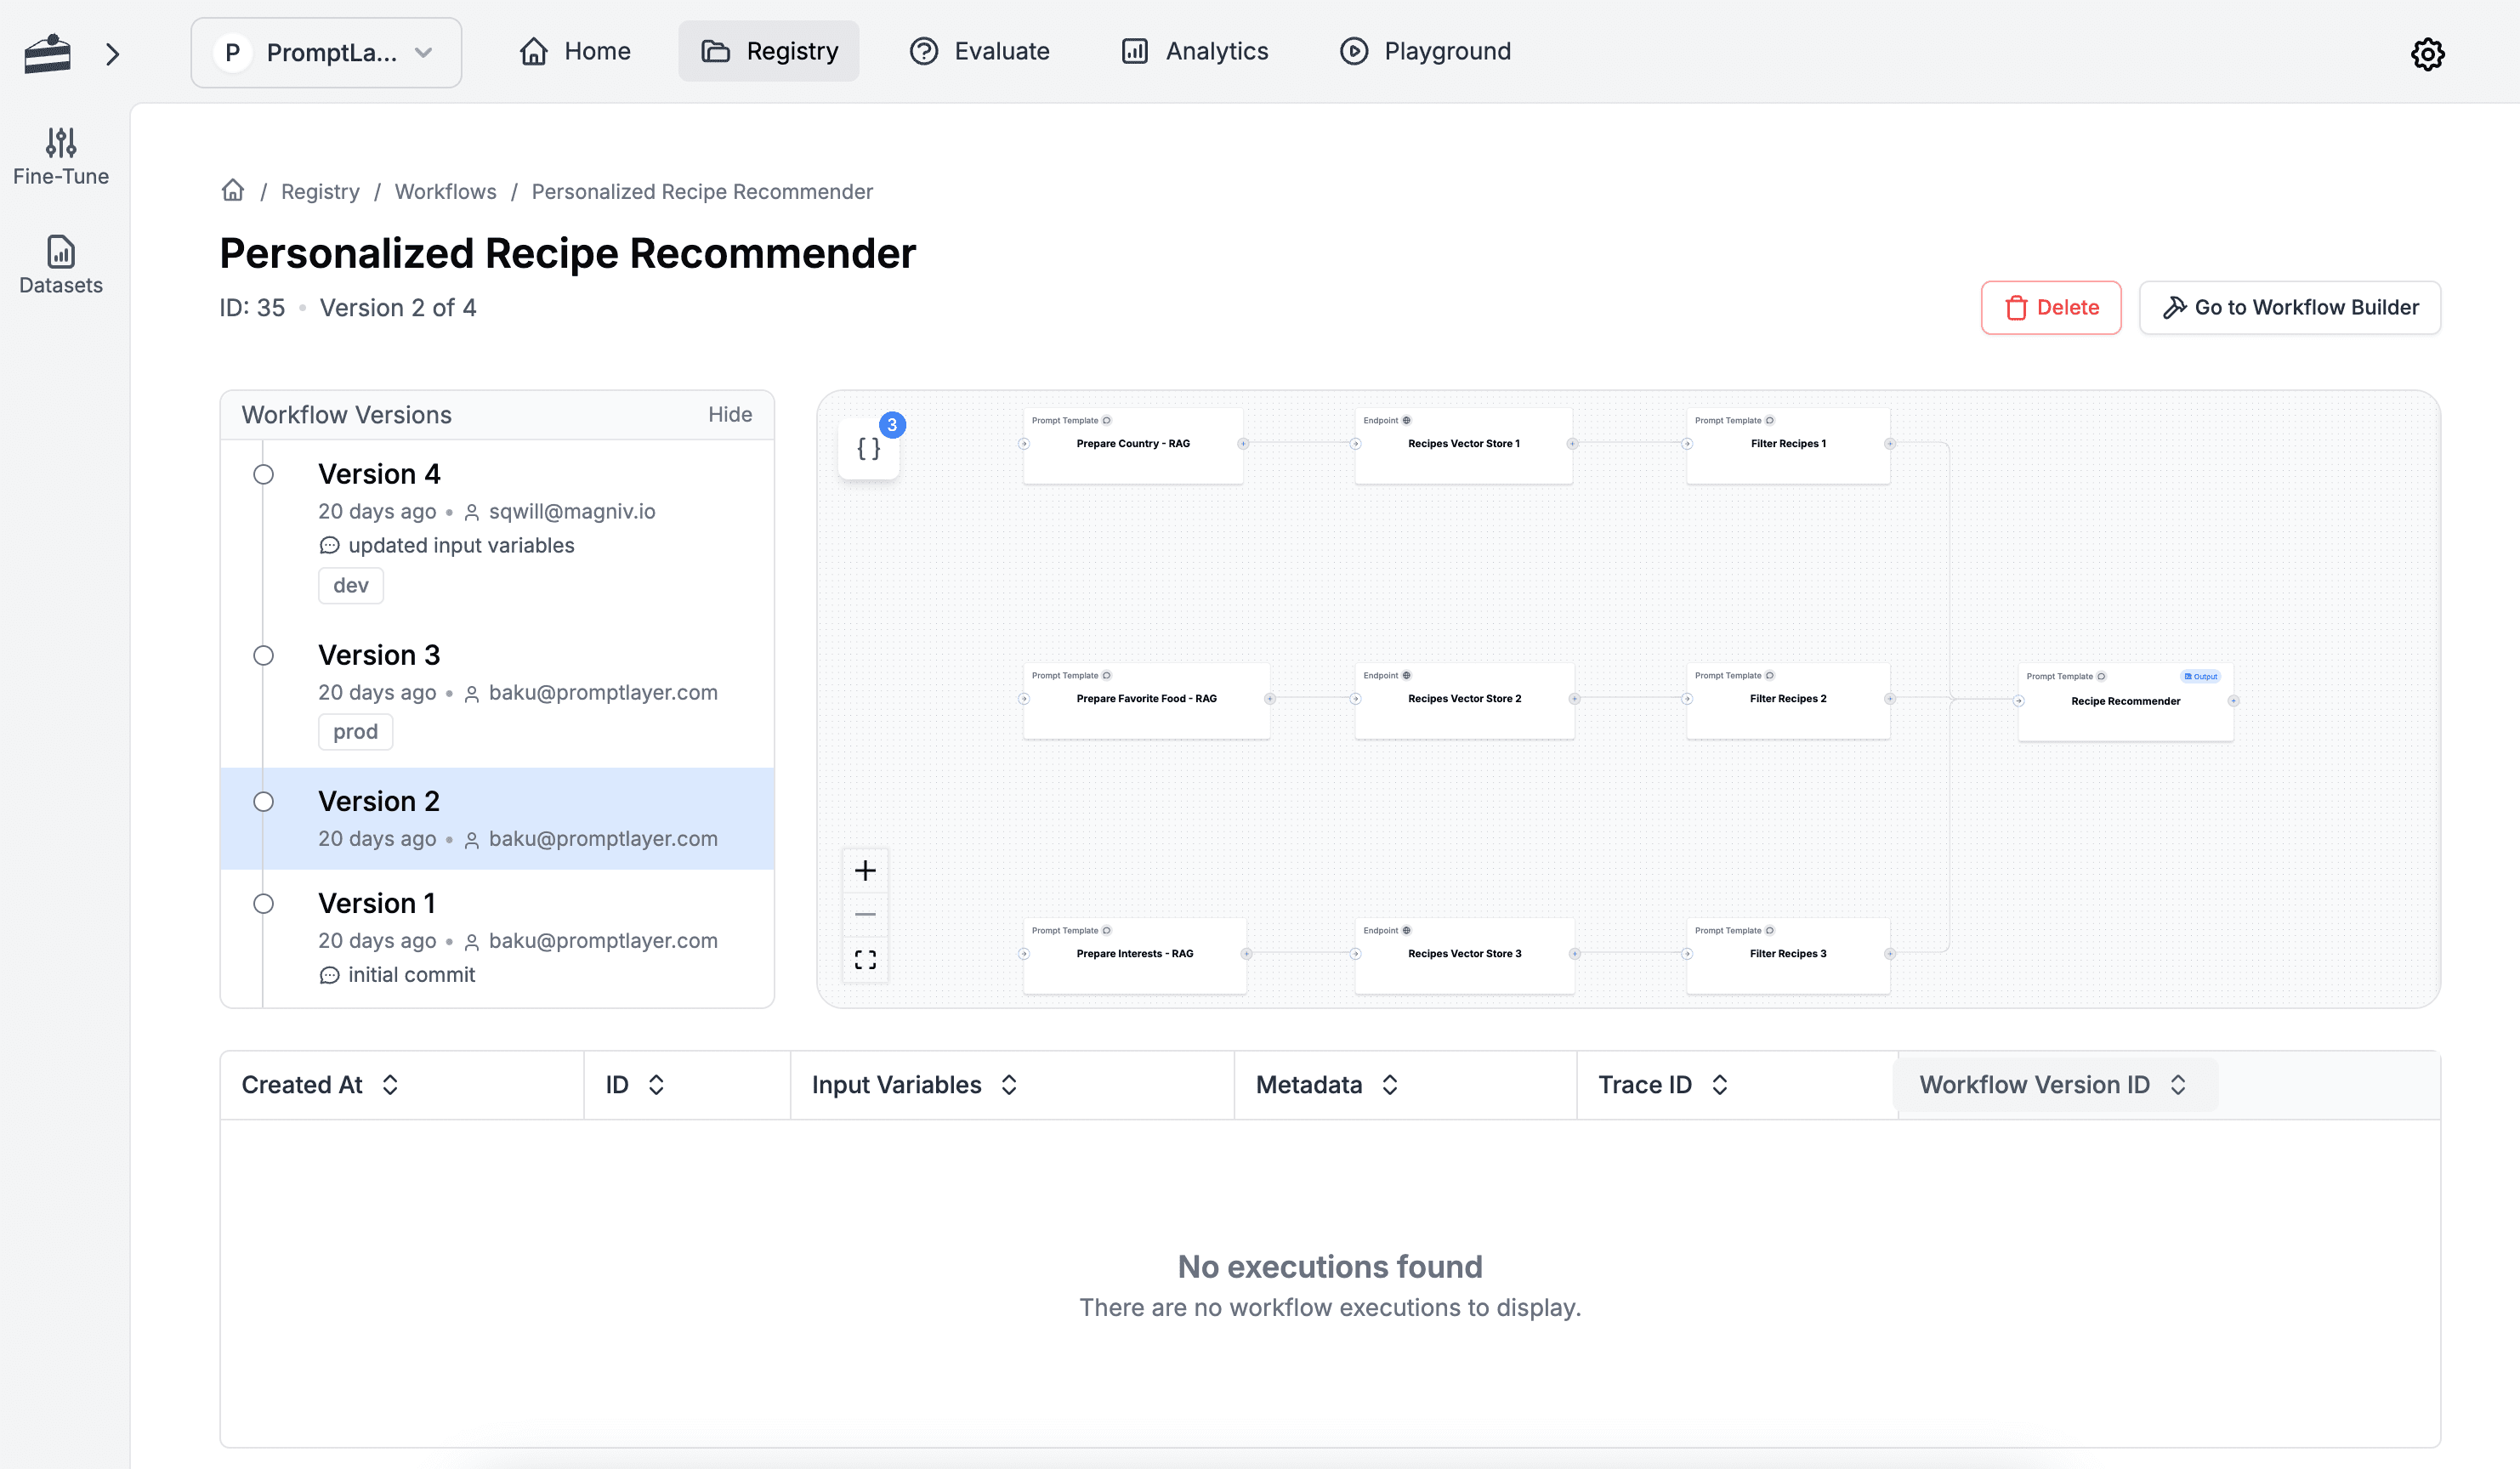Click the Go to Workflow Builder button

pos(2290,307)
